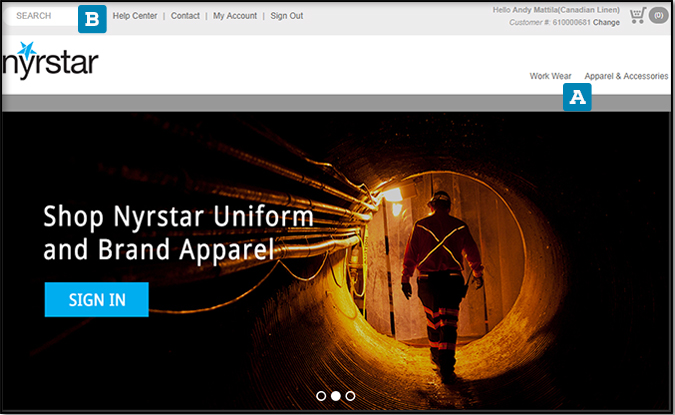Image resolution: width=675 pixels, height=415 pixels.
Task: Click the blue A callout marker
Action: point(578,97)
